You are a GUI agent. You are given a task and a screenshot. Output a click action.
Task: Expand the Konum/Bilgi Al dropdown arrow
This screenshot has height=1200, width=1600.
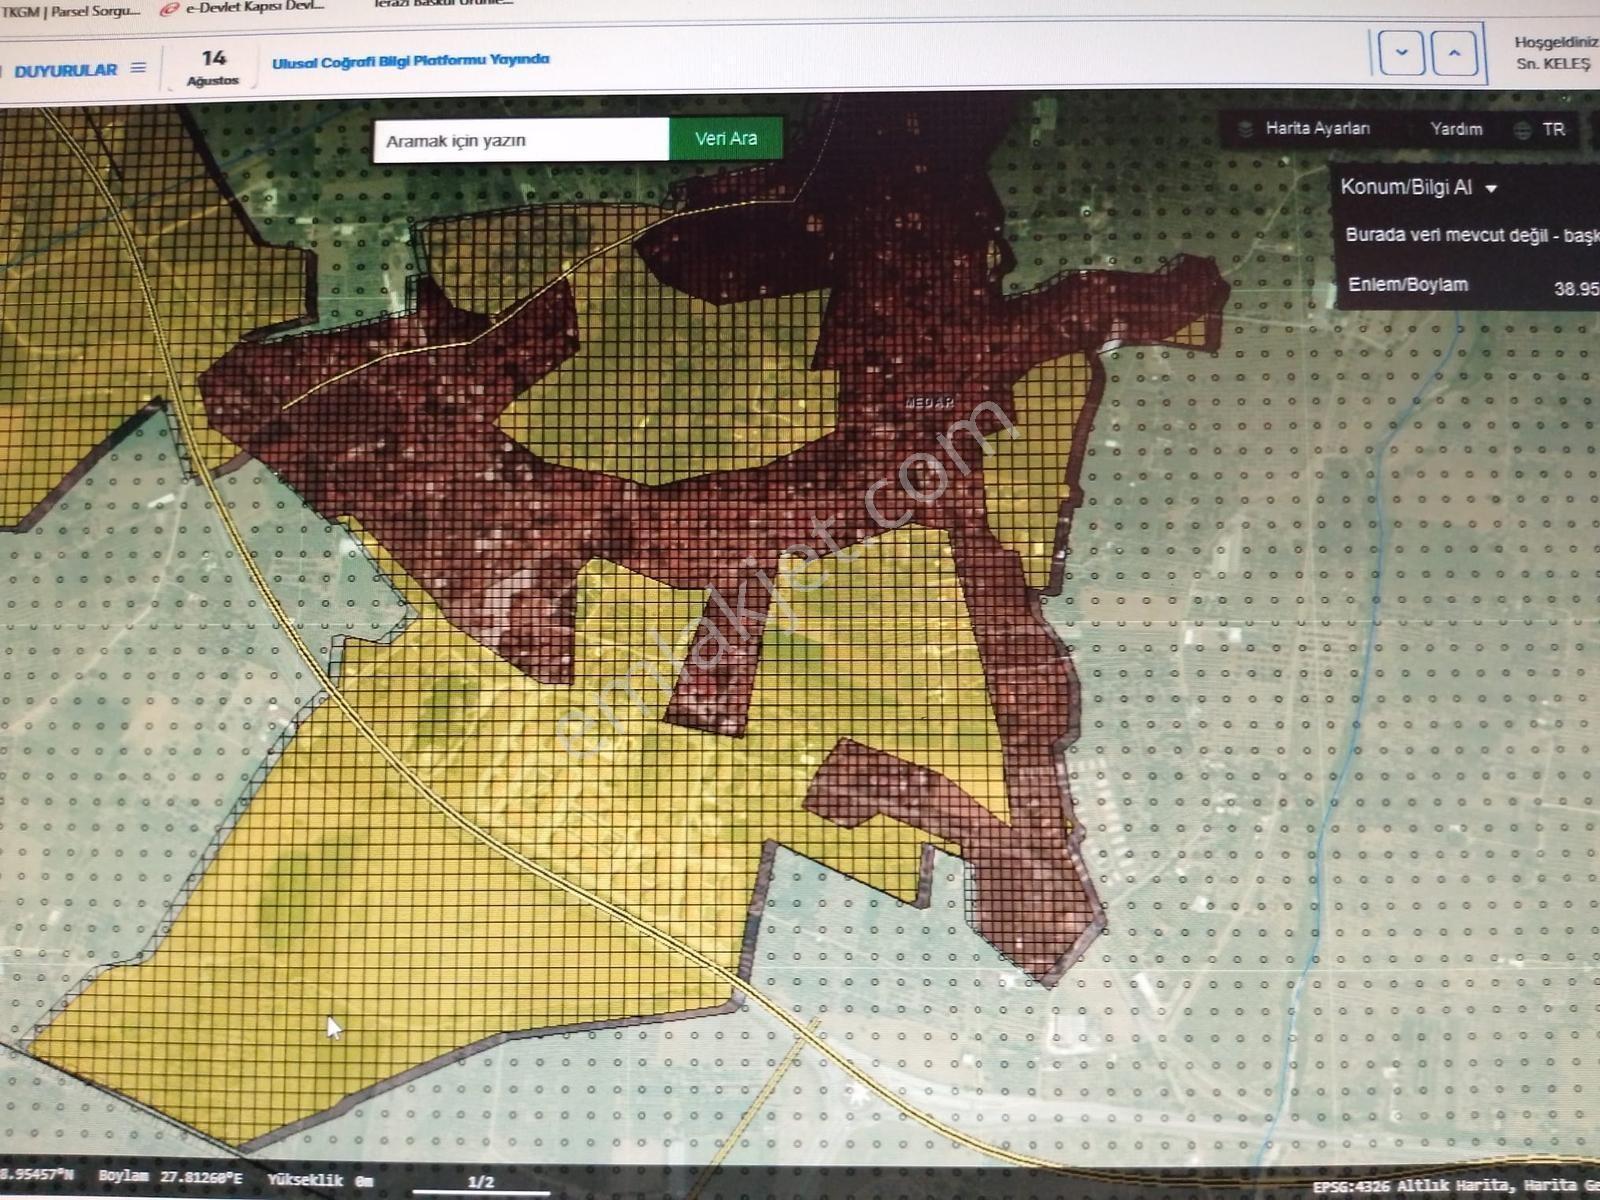point(1491,188)
